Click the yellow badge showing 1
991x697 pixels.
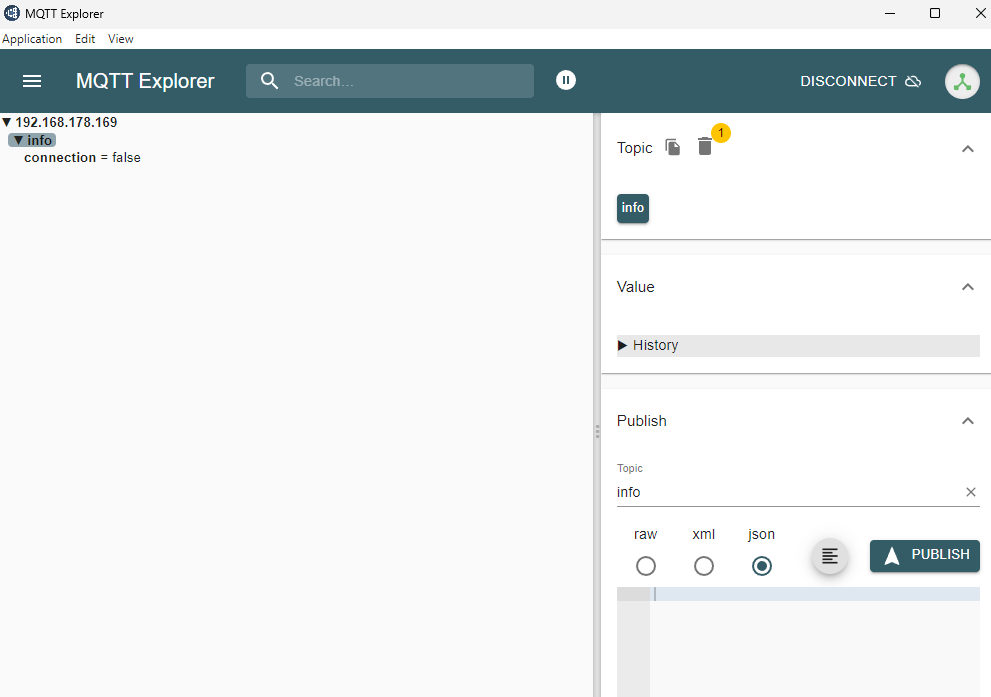point(720,133)
